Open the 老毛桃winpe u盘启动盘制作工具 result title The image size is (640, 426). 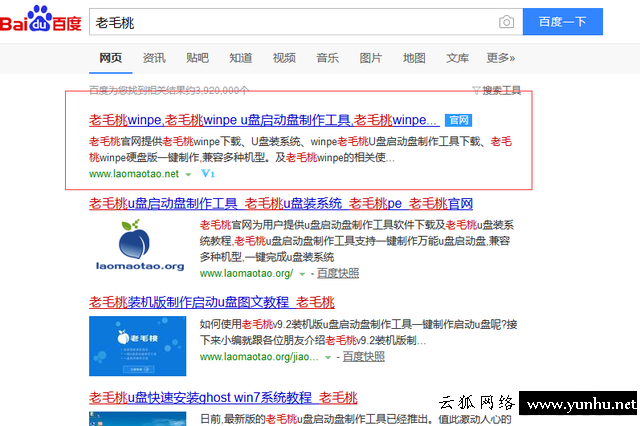264,120
